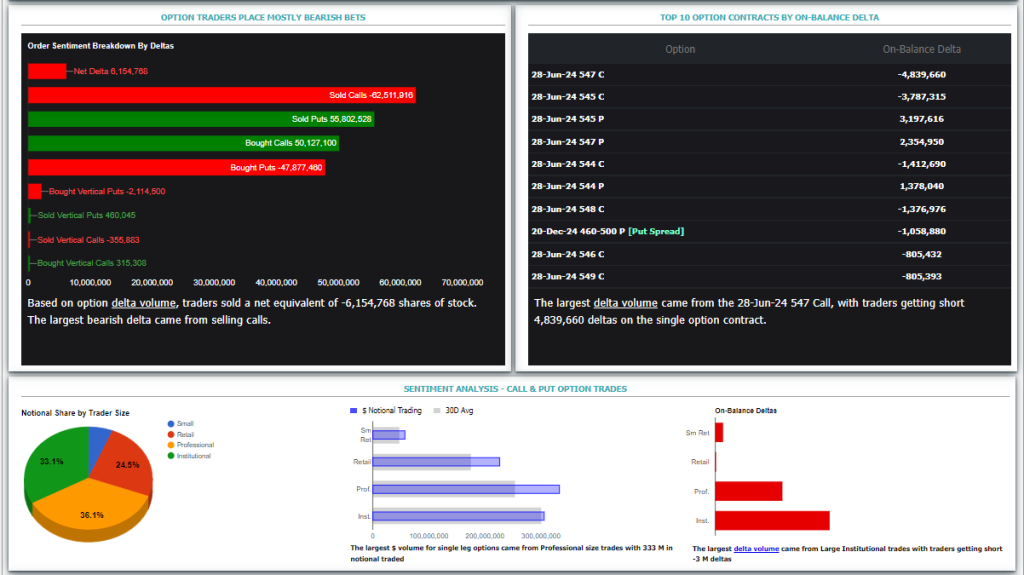Open the blue delta volume link under On-Balance Deltas
Image resolution: width=1024 pixels, height=575 pixels.
[x=756, y=549]
